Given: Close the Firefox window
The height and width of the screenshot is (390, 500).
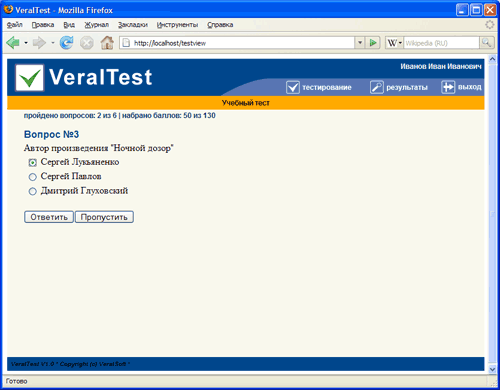Looking at the screenshot, I should pyautogui.click(x=490, y=10).
